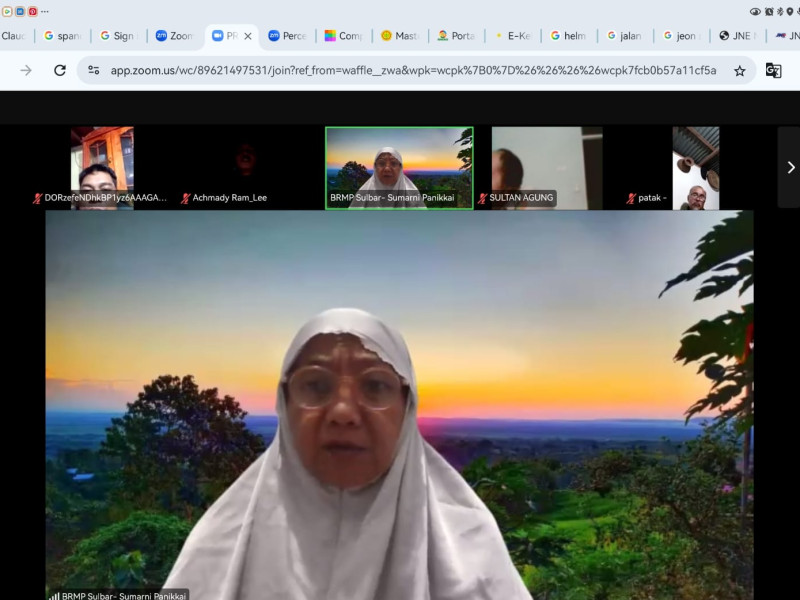Bookmark this page with star icon
This screenshot has width=800, height=600.
740,70
